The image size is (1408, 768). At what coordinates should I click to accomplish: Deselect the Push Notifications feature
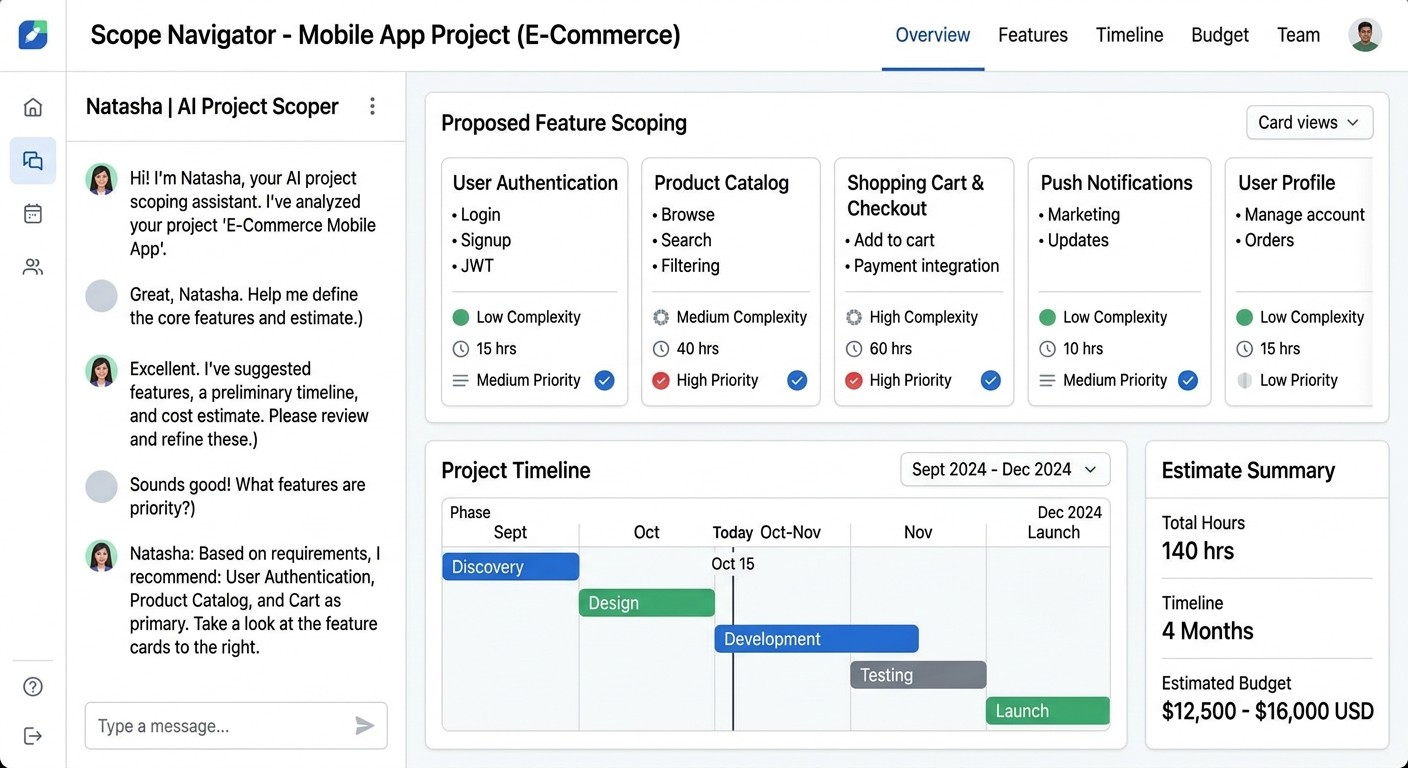1187,380
